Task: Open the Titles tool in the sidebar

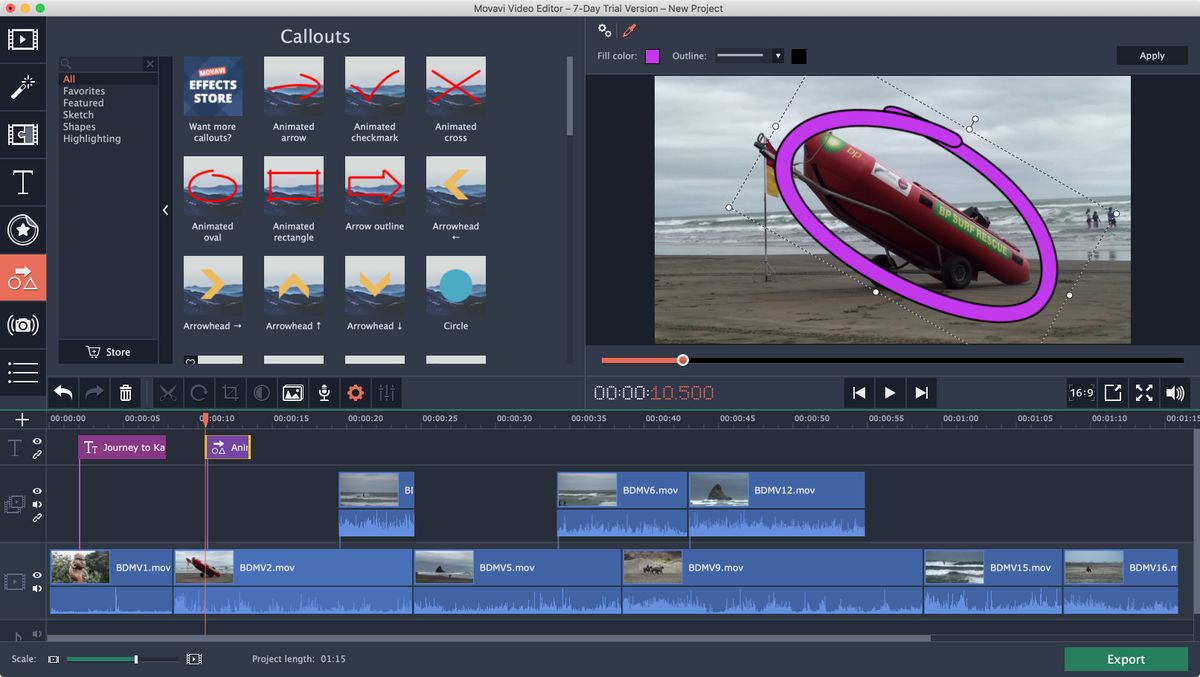Action: [x=22, y=182]
